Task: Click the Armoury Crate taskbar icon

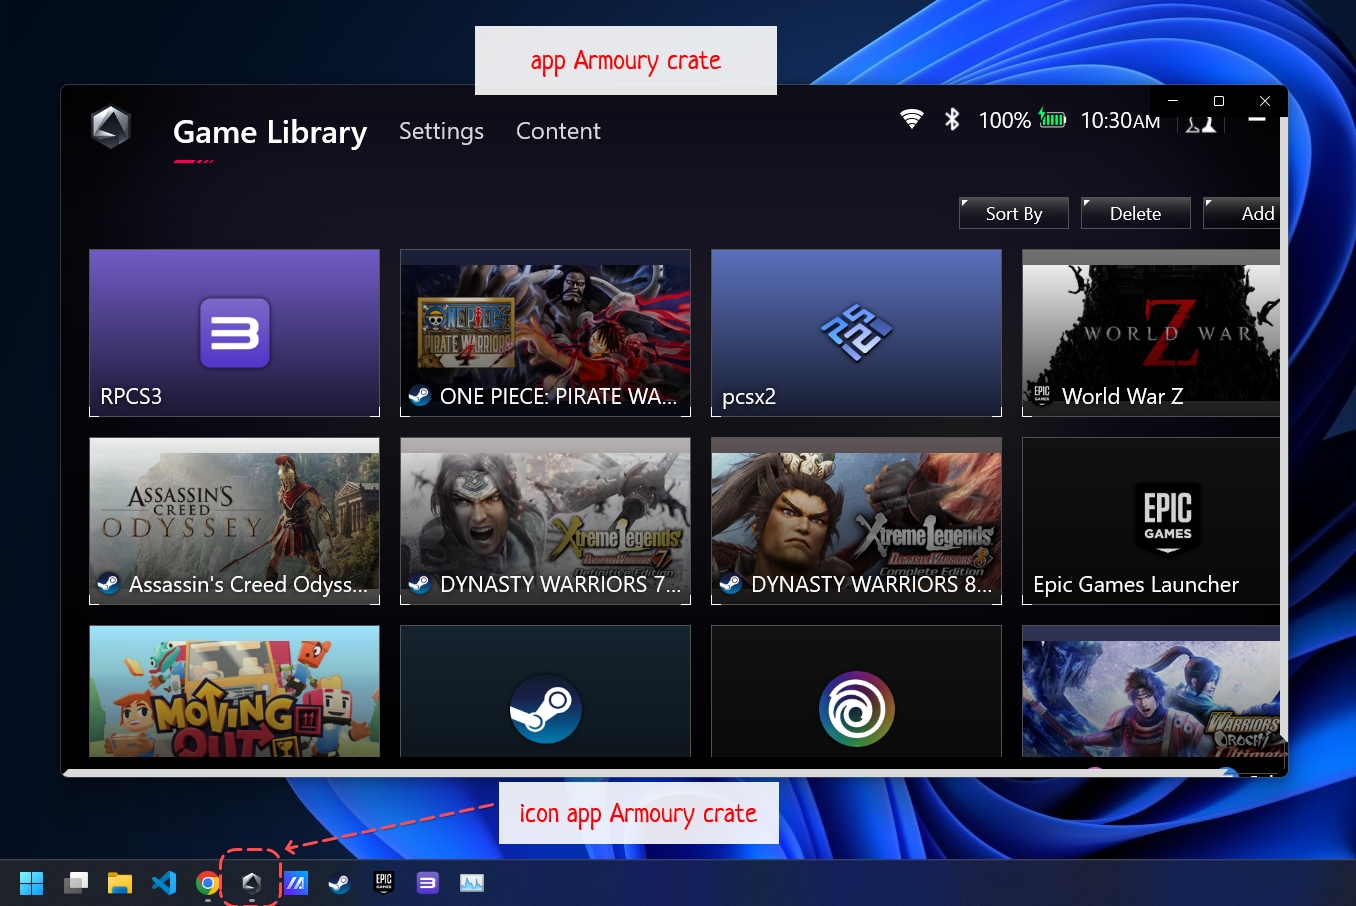Action: tap(252, 883)
